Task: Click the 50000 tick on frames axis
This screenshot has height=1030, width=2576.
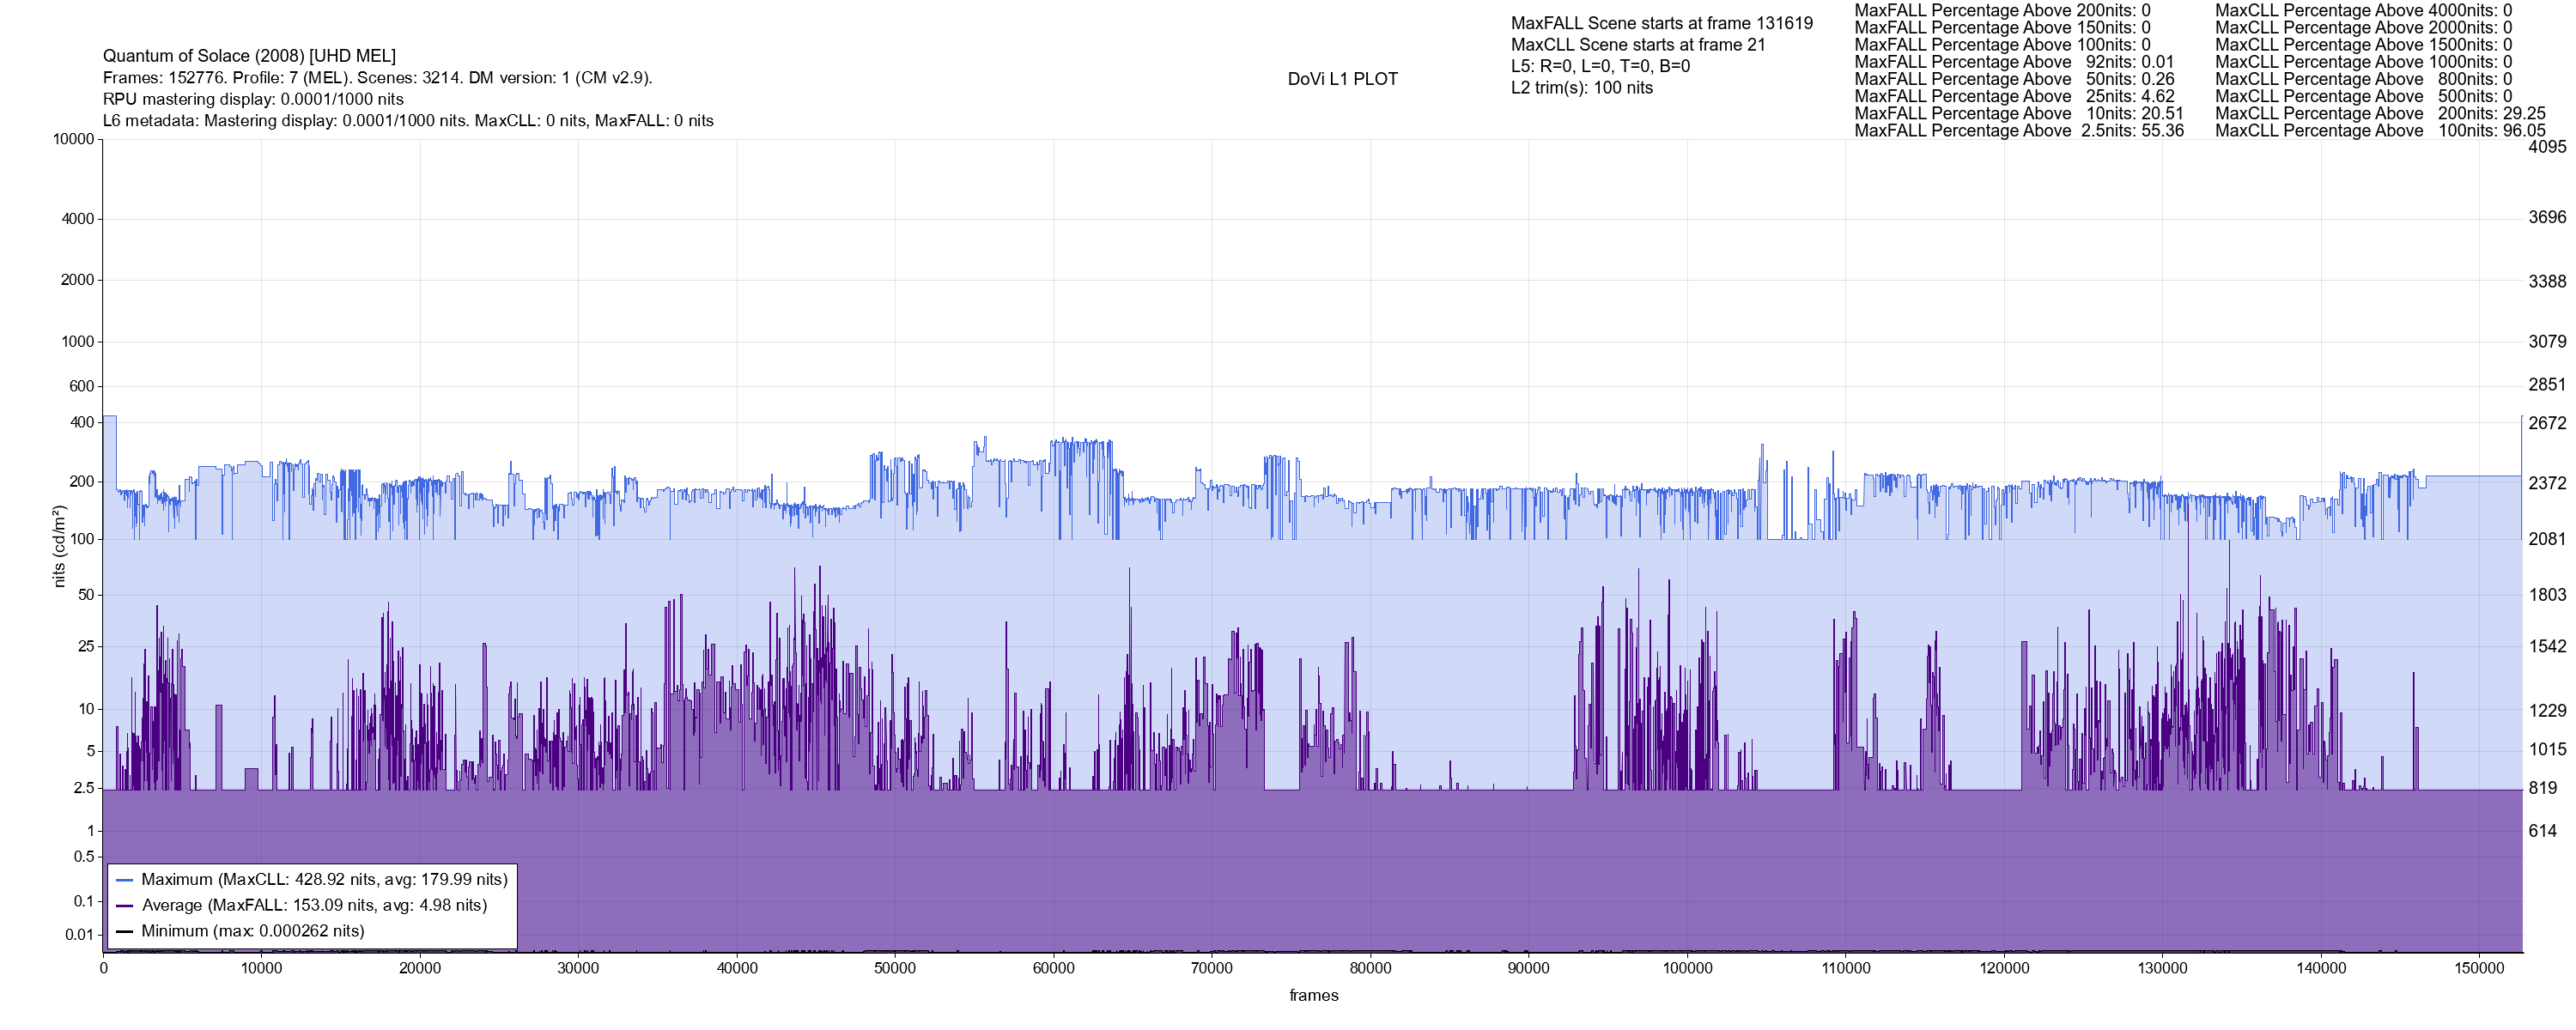Action: click(895, 969)
